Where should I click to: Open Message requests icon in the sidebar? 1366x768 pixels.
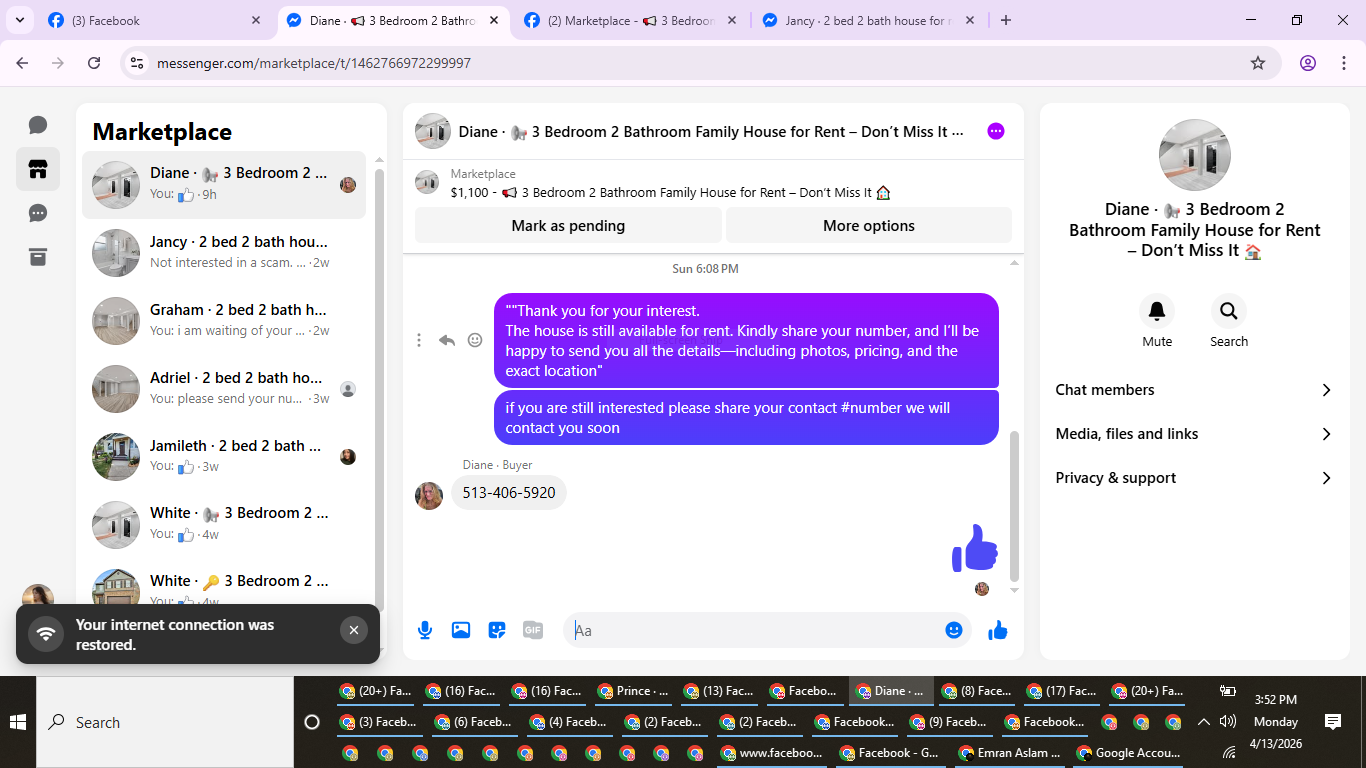pyautogui.click(x=38, y=213)
